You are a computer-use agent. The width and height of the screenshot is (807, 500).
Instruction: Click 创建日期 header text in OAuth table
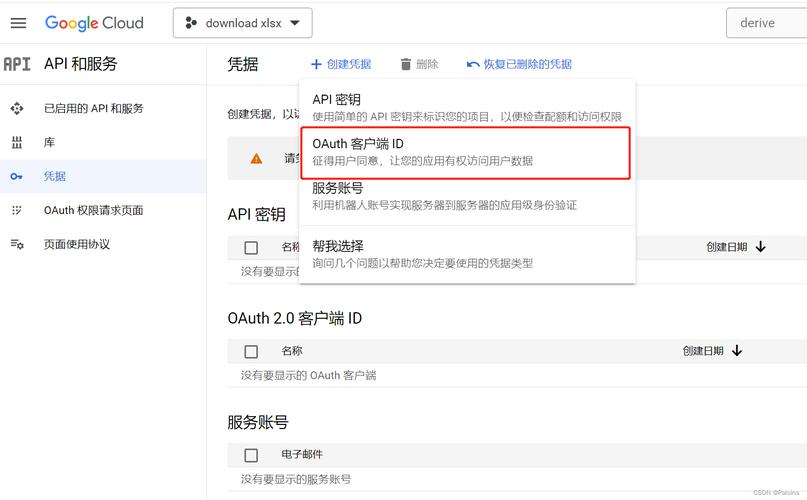[x=703, y=351]
